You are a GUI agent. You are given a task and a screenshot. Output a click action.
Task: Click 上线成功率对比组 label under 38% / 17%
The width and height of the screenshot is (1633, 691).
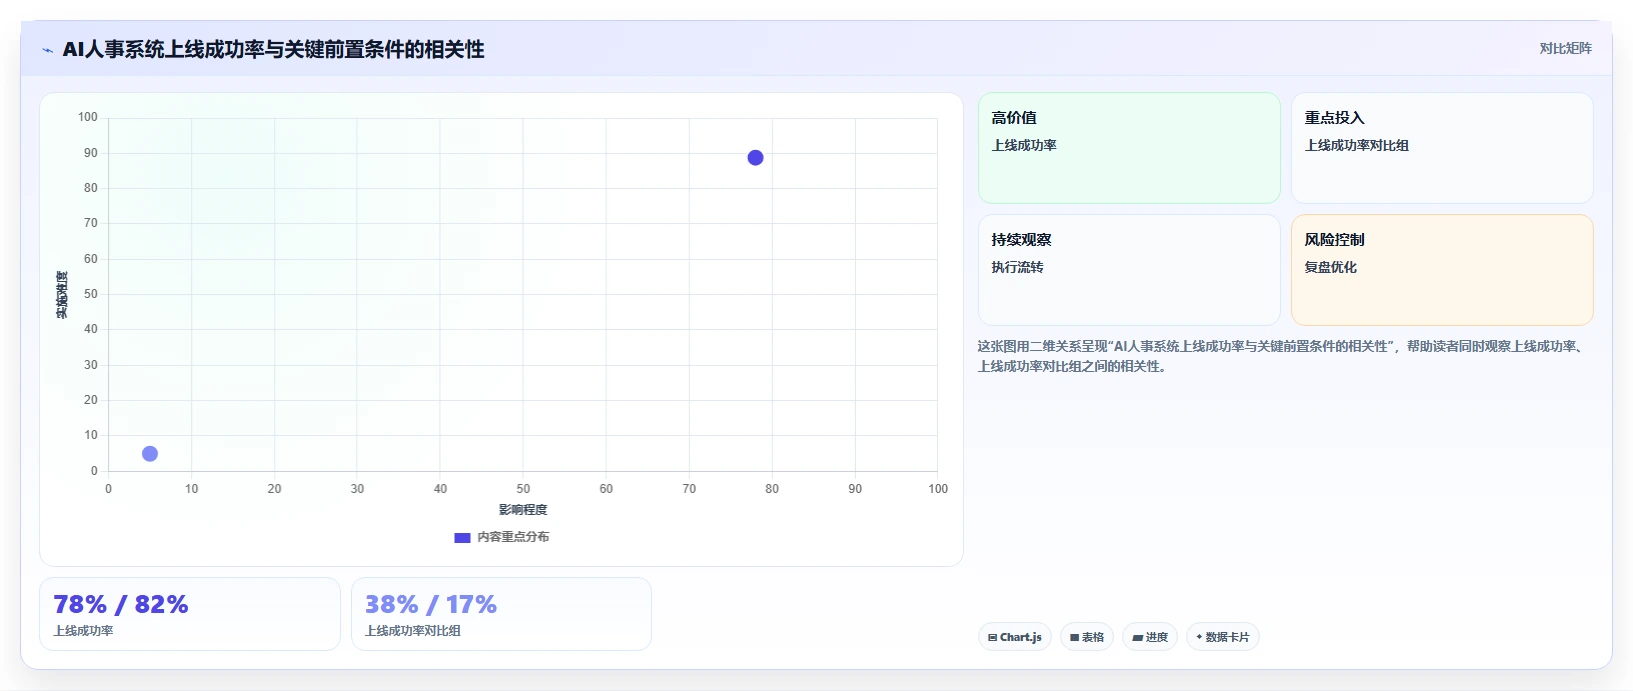tap(413, 631)
